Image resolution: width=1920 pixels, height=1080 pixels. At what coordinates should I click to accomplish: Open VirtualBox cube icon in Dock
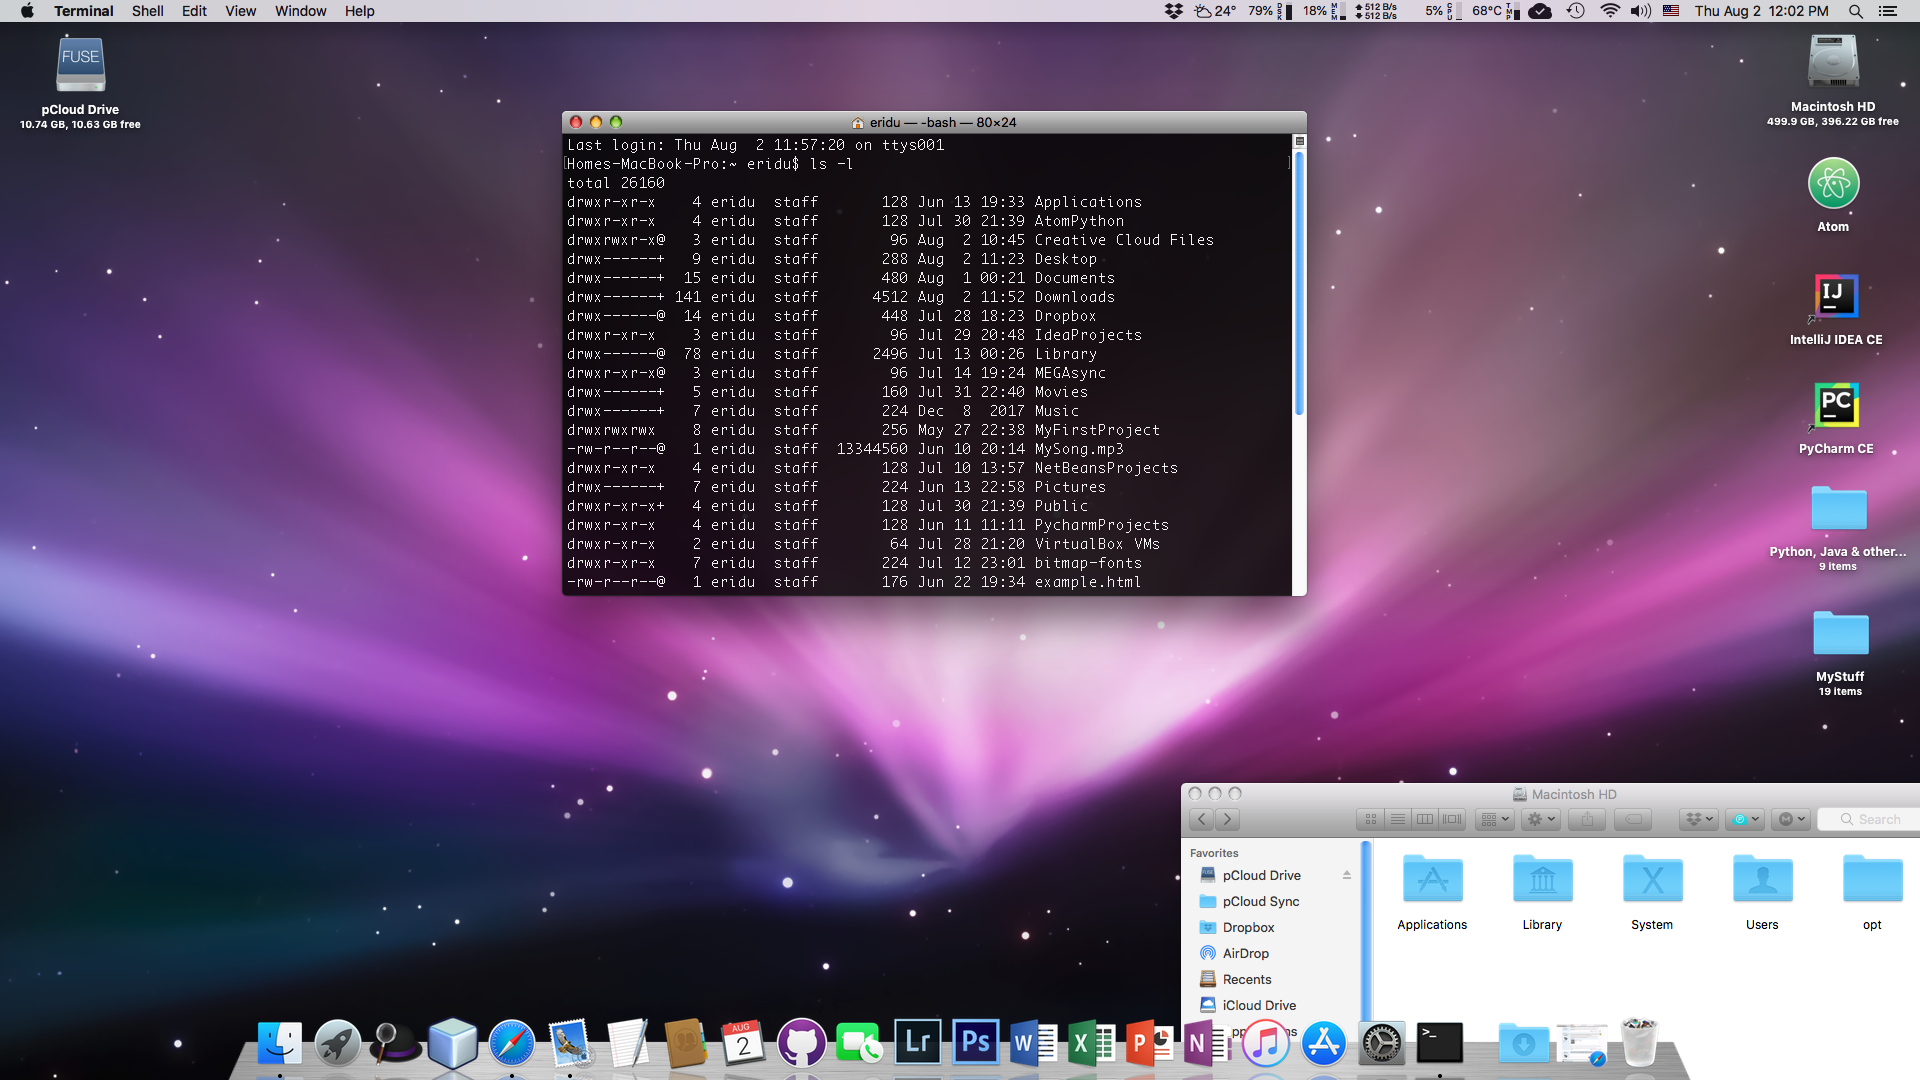(x=453, y=1044)
